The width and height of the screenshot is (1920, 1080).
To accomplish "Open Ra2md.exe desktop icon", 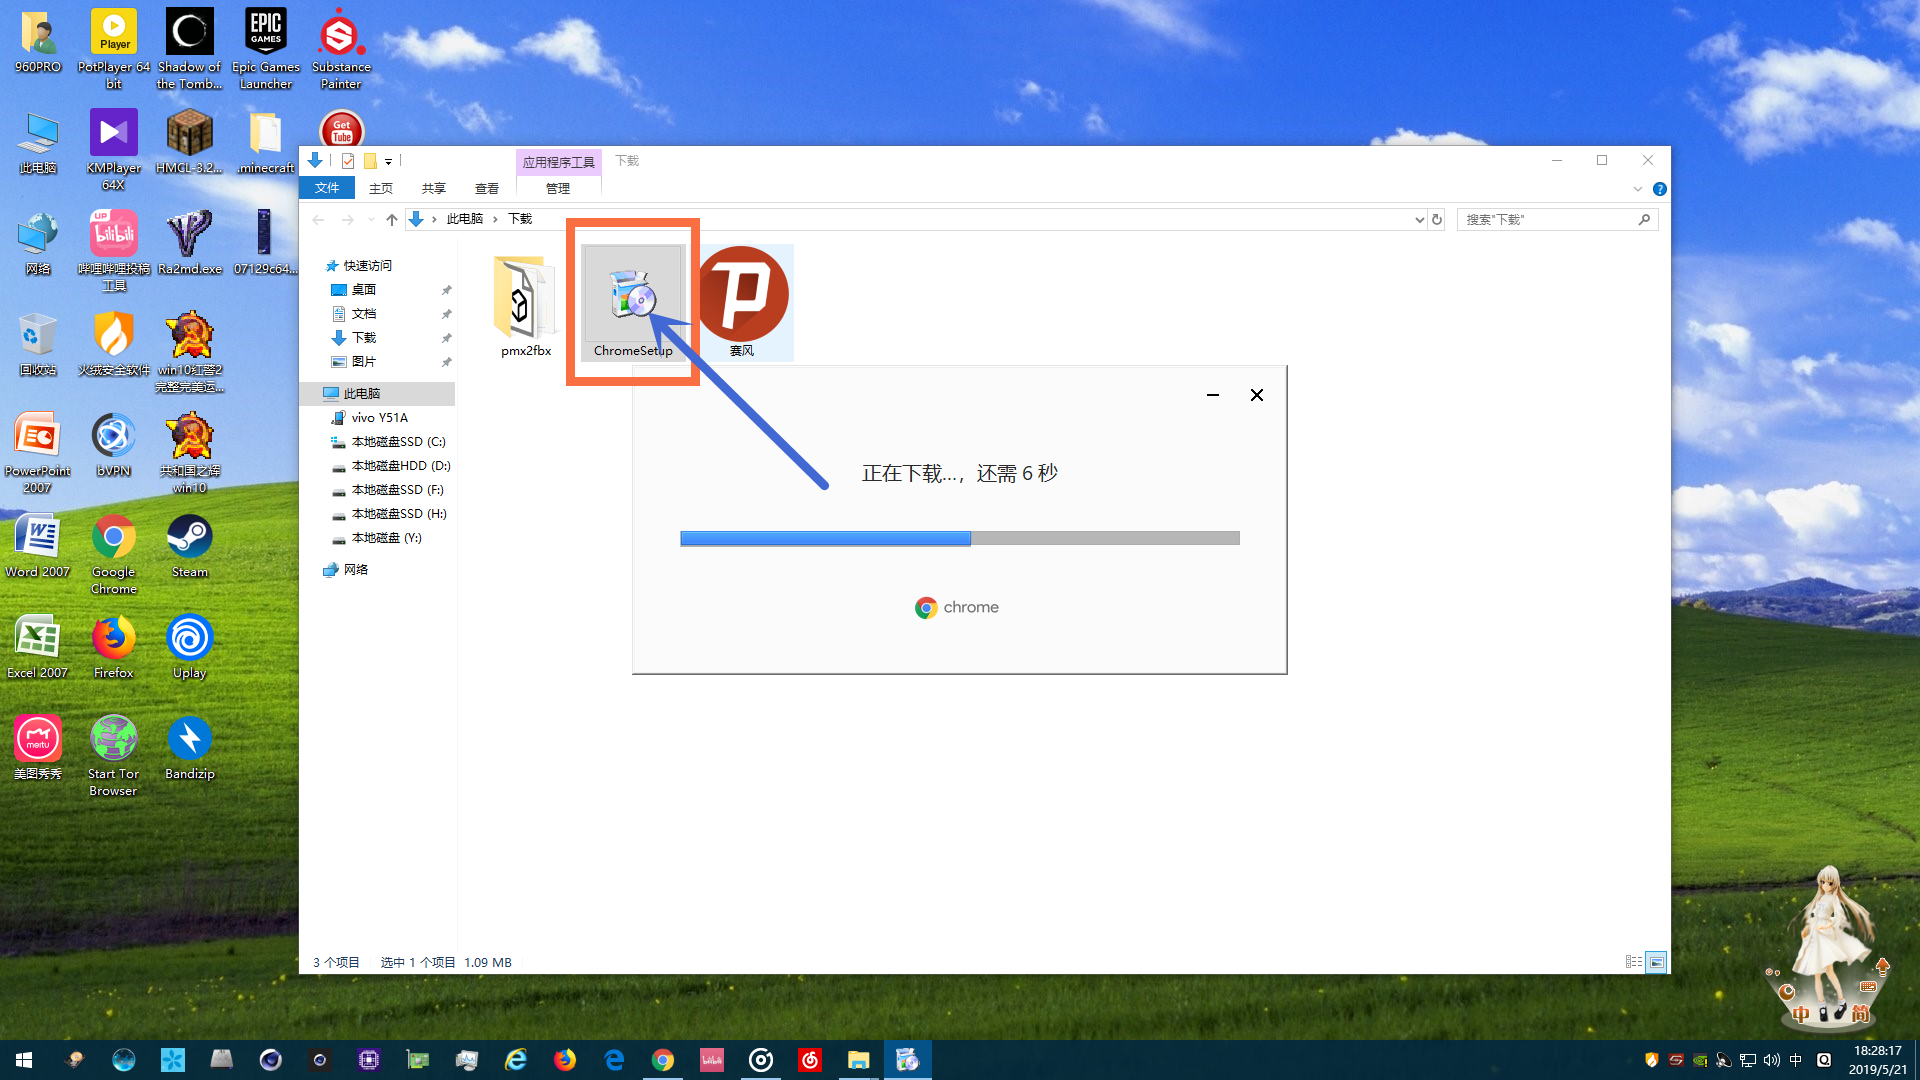I will (189, 242).
